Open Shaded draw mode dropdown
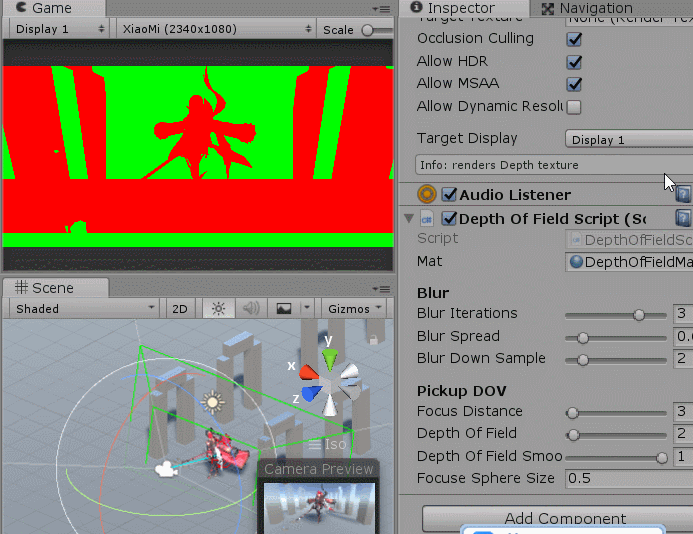Screen dimensions: 693x534 click(84, 308)
